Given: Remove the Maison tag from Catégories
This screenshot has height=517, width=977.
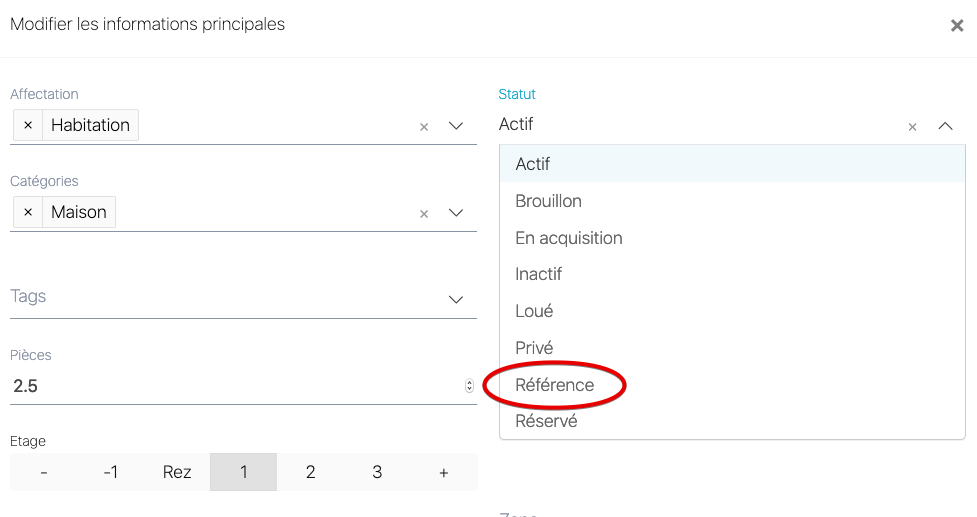Looking at the screenshot, I should pos(28,212).
